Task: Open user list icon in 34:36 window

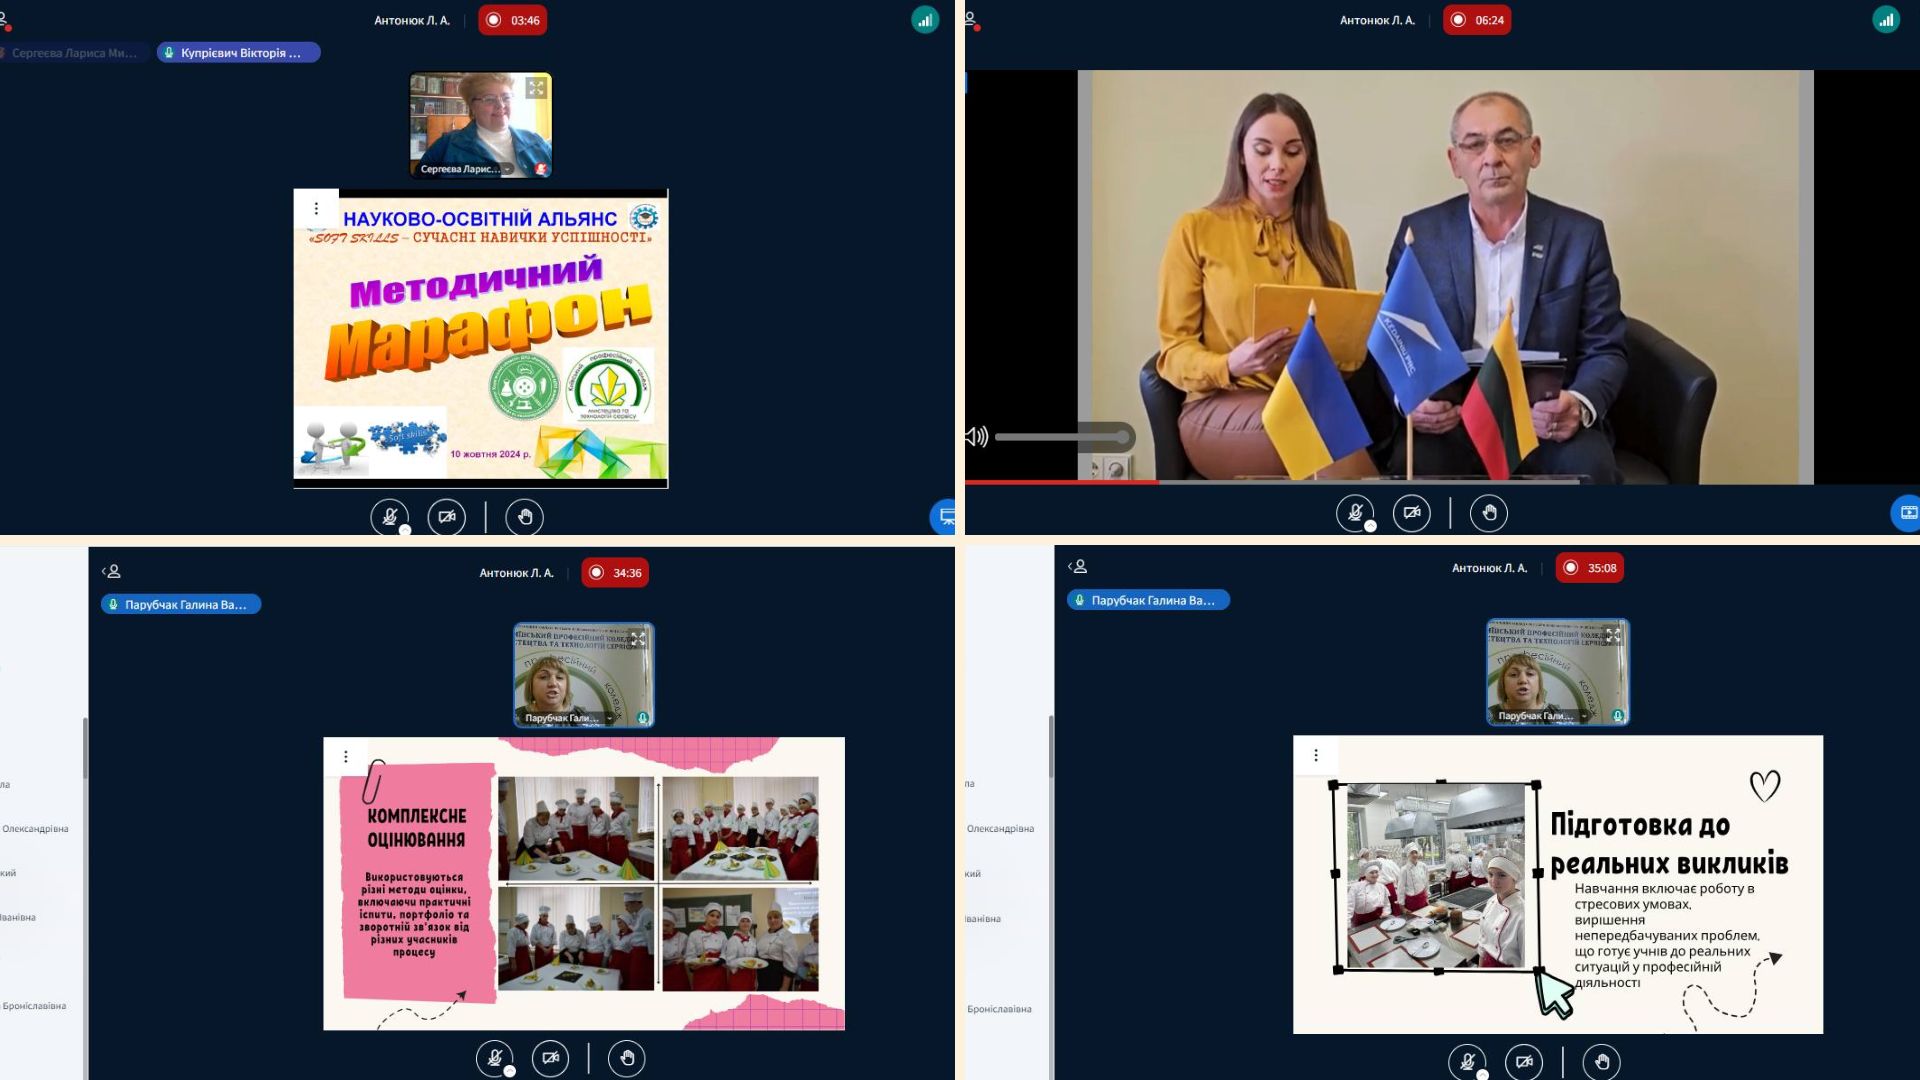Action: click(111, 571)
